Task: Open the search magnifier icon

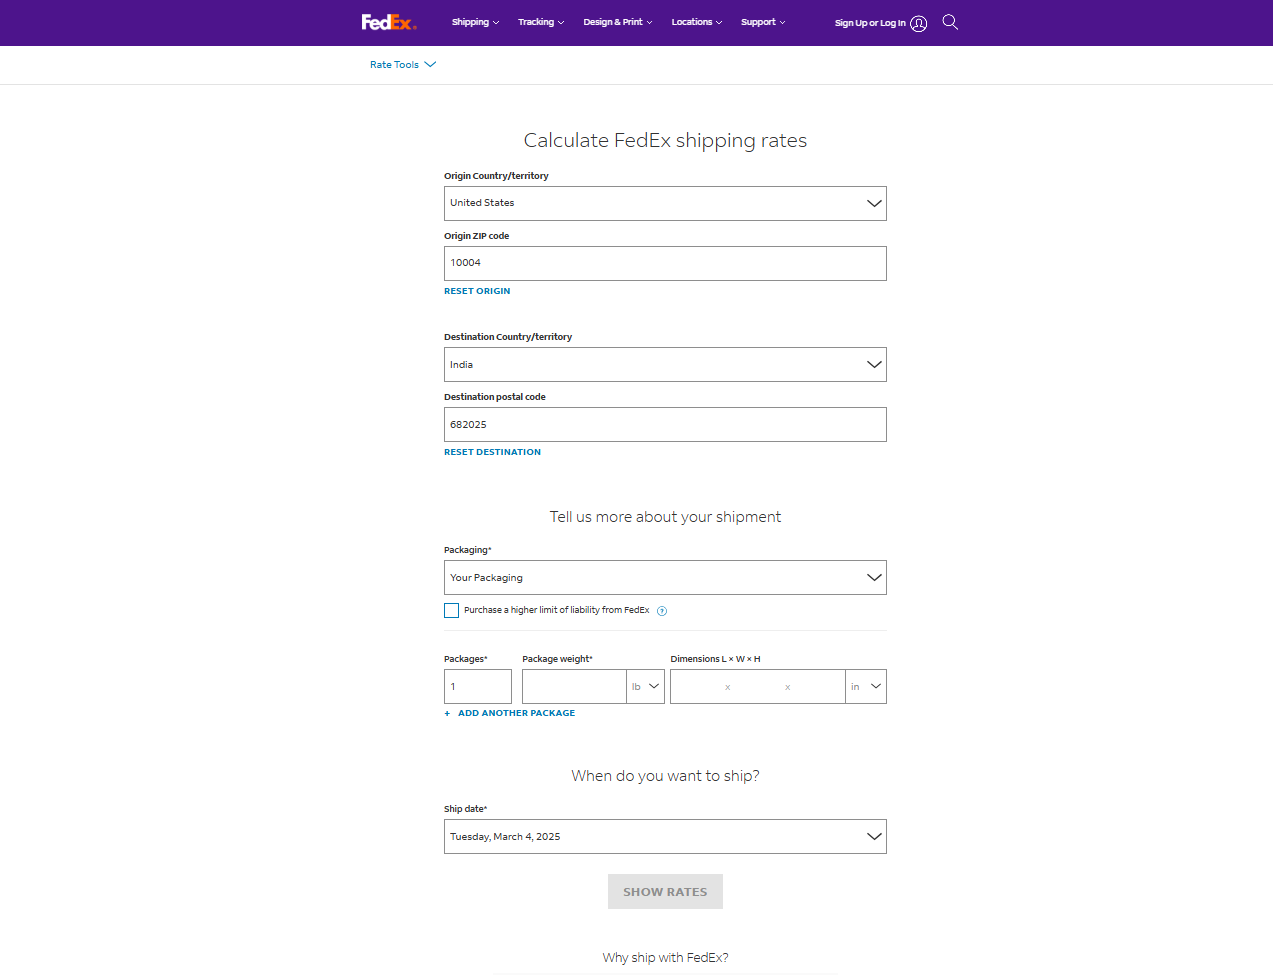Action: point(950,22)
